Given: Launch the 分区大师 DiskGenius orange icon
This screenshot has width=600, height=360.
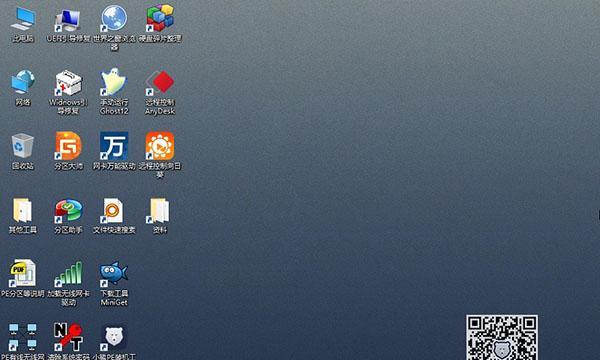Looking at the screenshot, I should click(x=68, y=146).
